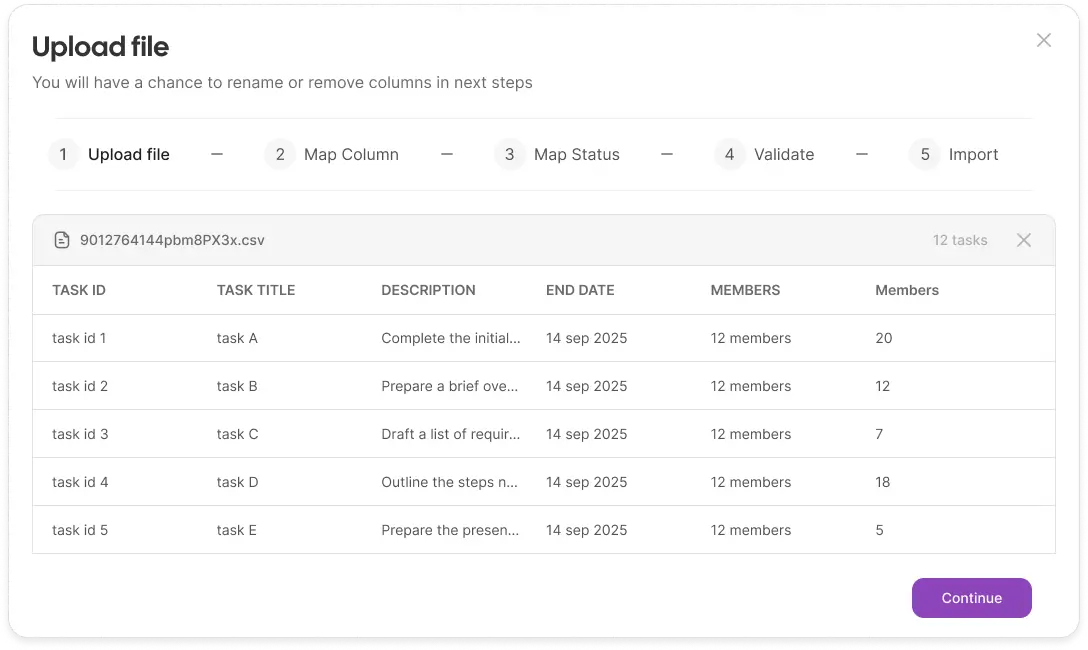Select step 1 Upload file

click(x=110, y=154)
